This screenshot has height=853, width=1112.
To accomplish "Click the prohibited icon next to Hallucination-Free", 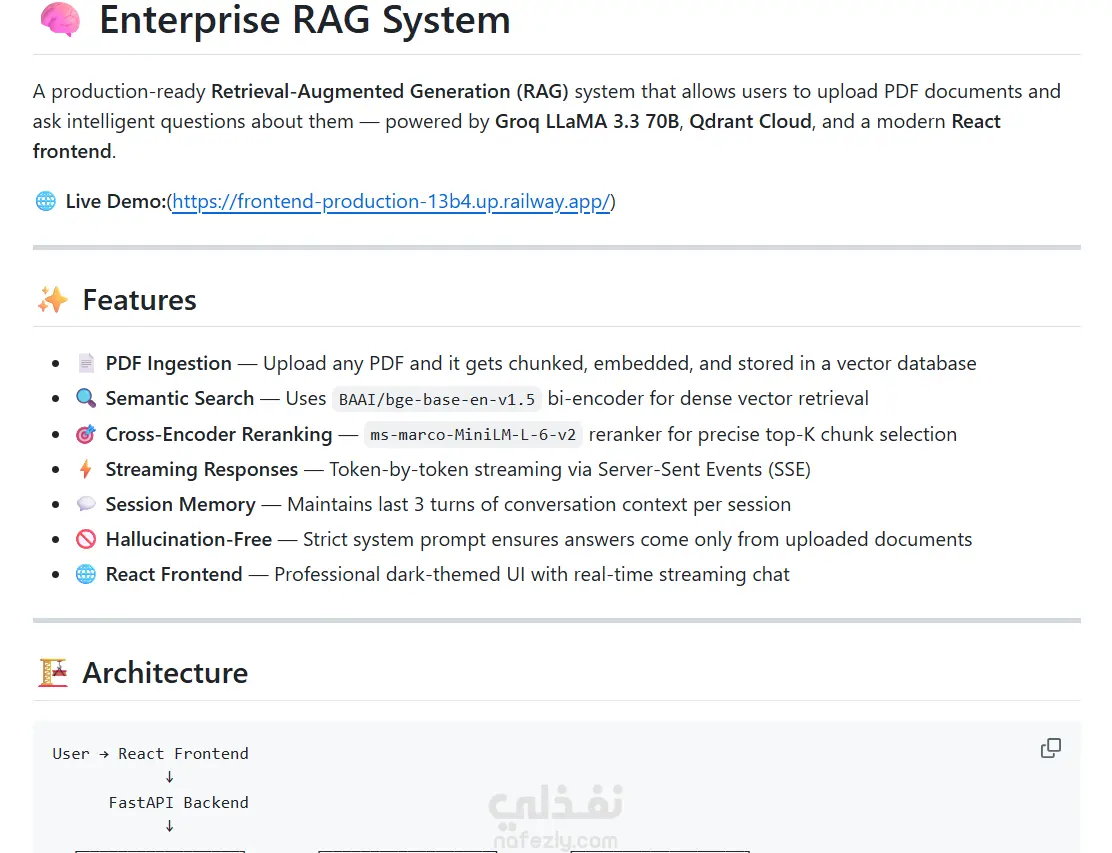I will [x=86, y=539].
